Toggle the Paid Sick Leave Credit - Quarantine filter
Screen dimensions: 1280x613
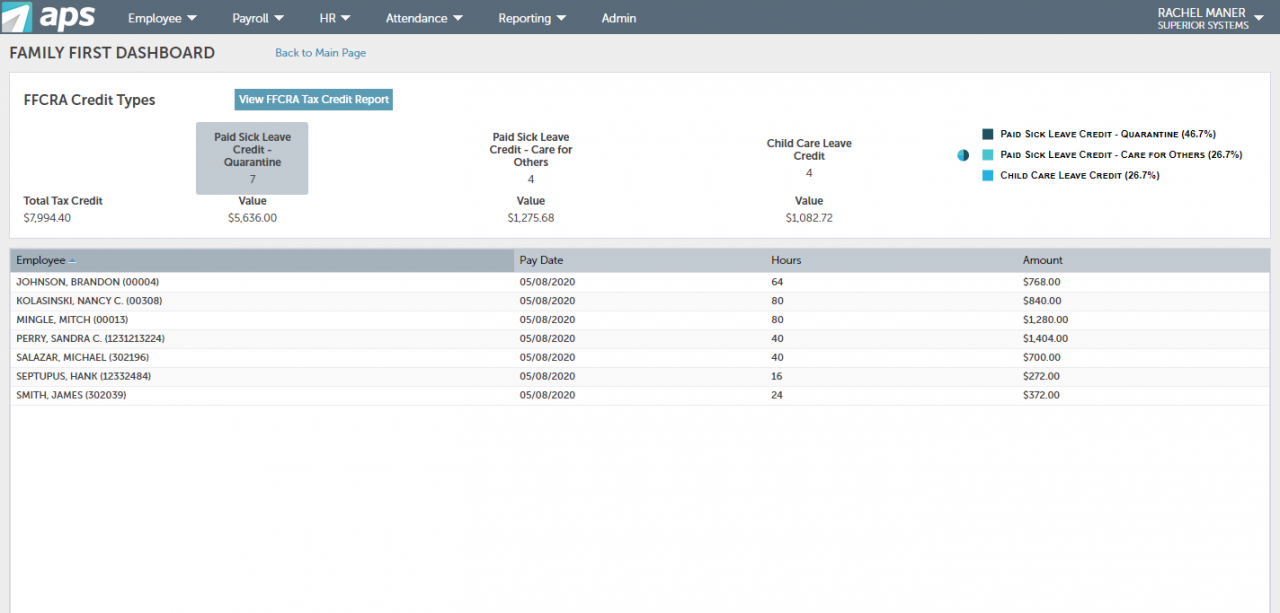pos(252,158)
